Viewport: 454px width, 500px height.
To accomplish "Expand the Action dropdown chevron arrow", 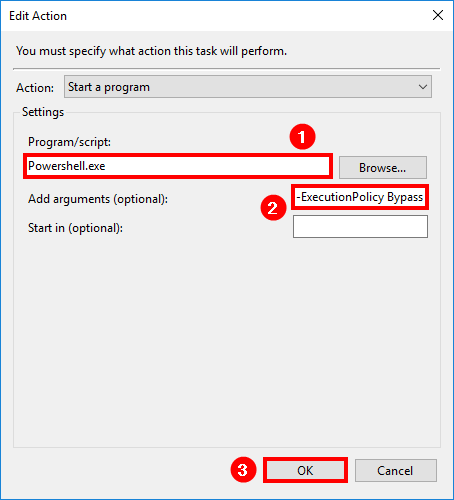I will 423,87.
